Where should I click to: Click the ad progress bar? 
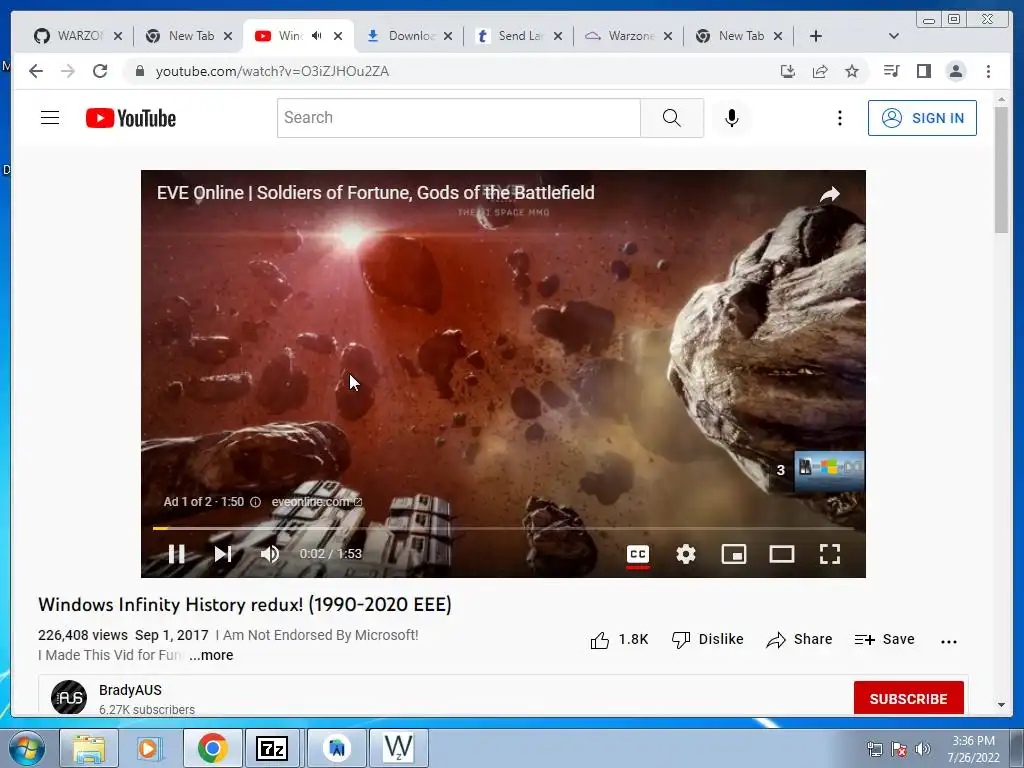pyautogui.click(x=503, y=528)
